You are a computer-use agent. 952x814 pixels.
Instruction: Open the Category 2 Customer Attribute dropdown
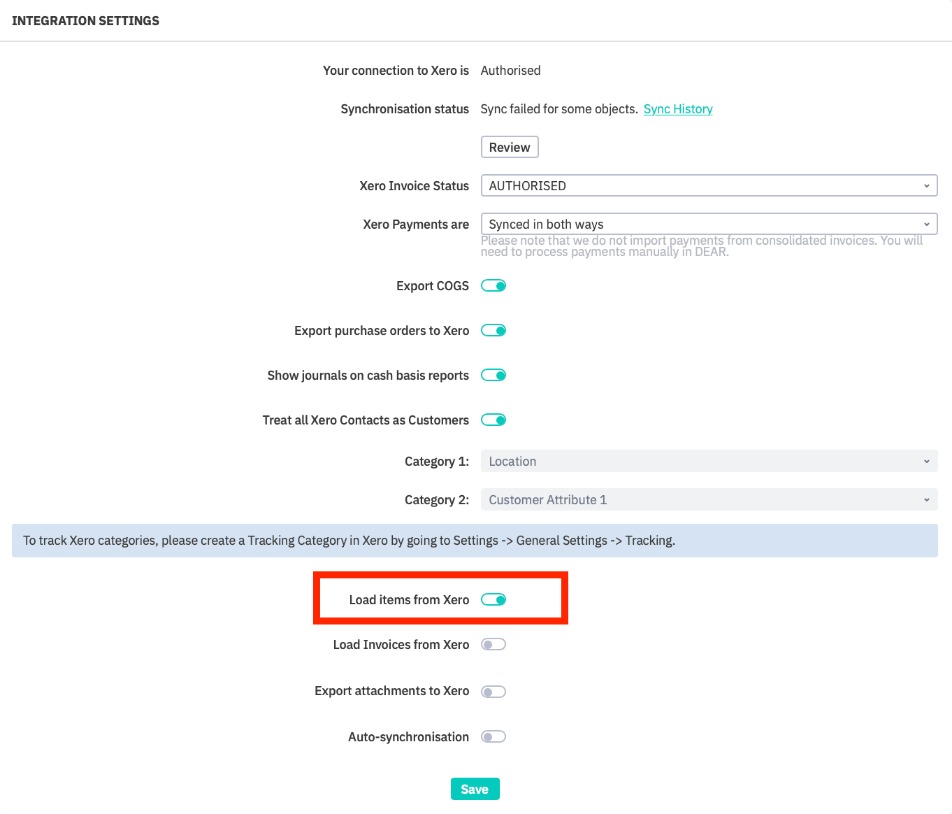(709, 500)
